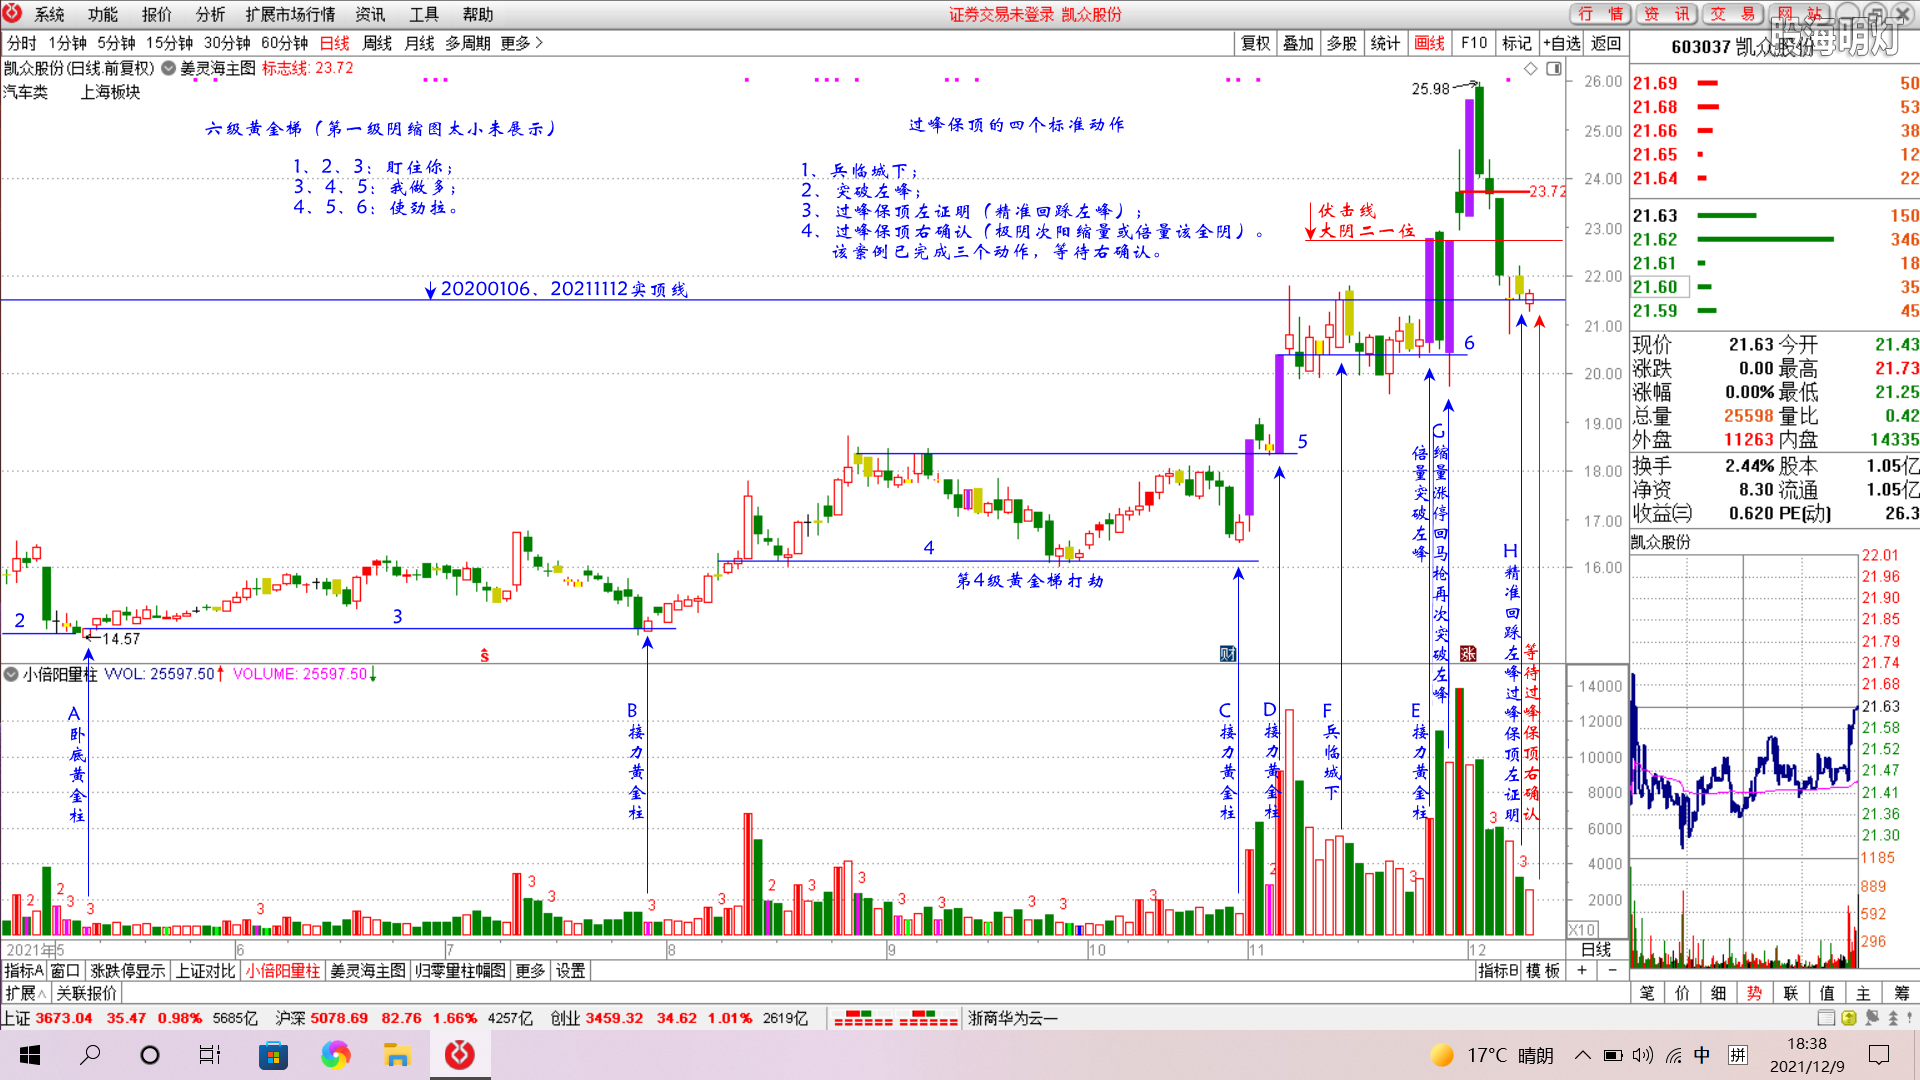Viewport: 1920px width, 1080px height.
Task: Switch to the 分时 chart period
Action: click(21, 43)
